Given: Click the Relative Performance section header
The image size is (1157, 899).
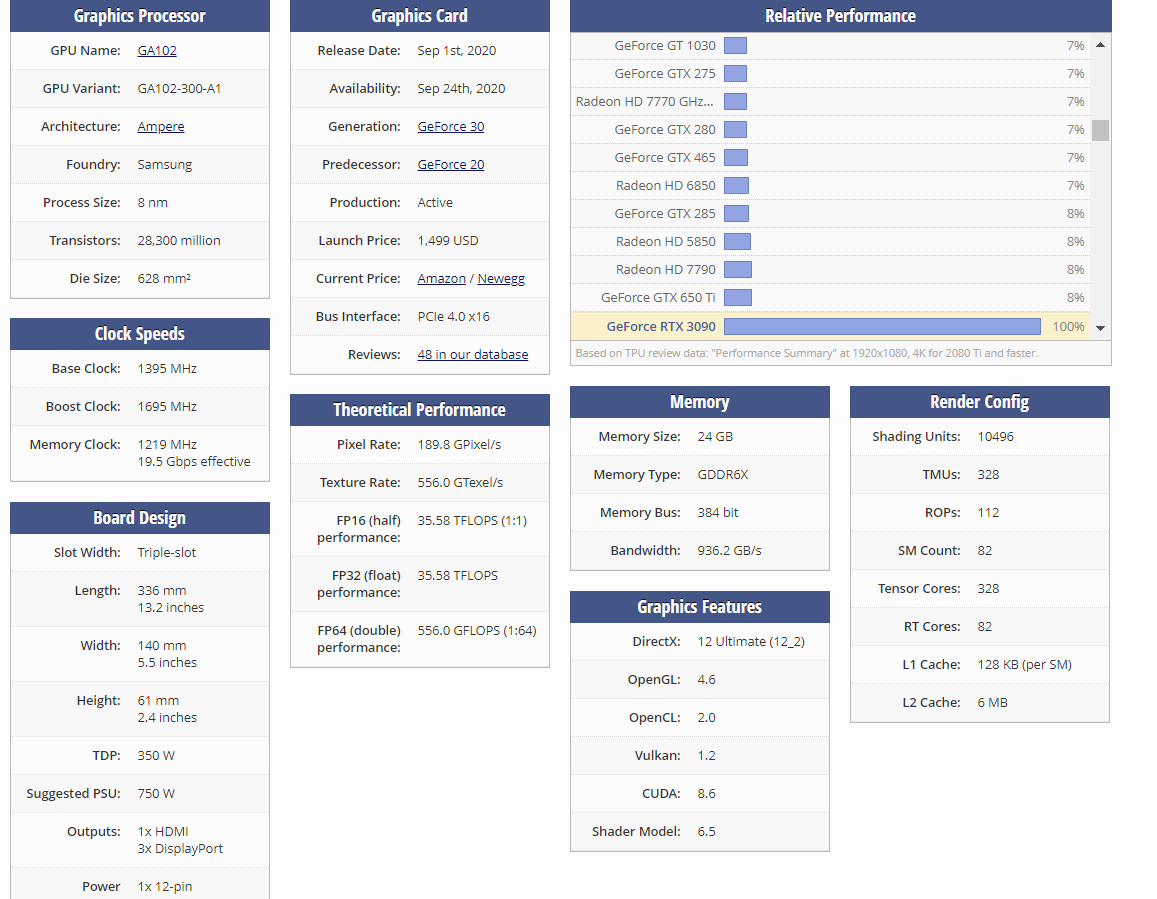Looking at the screenshot, I should point(840,16).
